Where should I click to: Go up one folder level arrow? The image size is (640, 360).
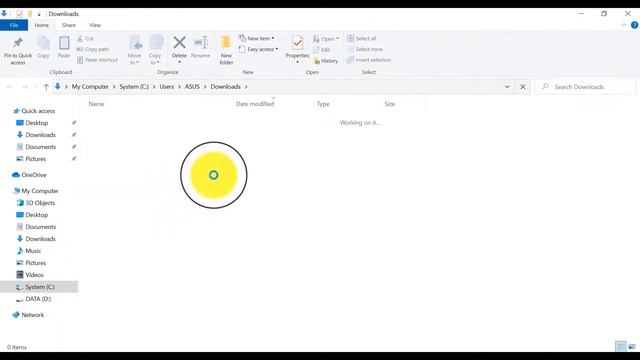click(x=46, y=87)
